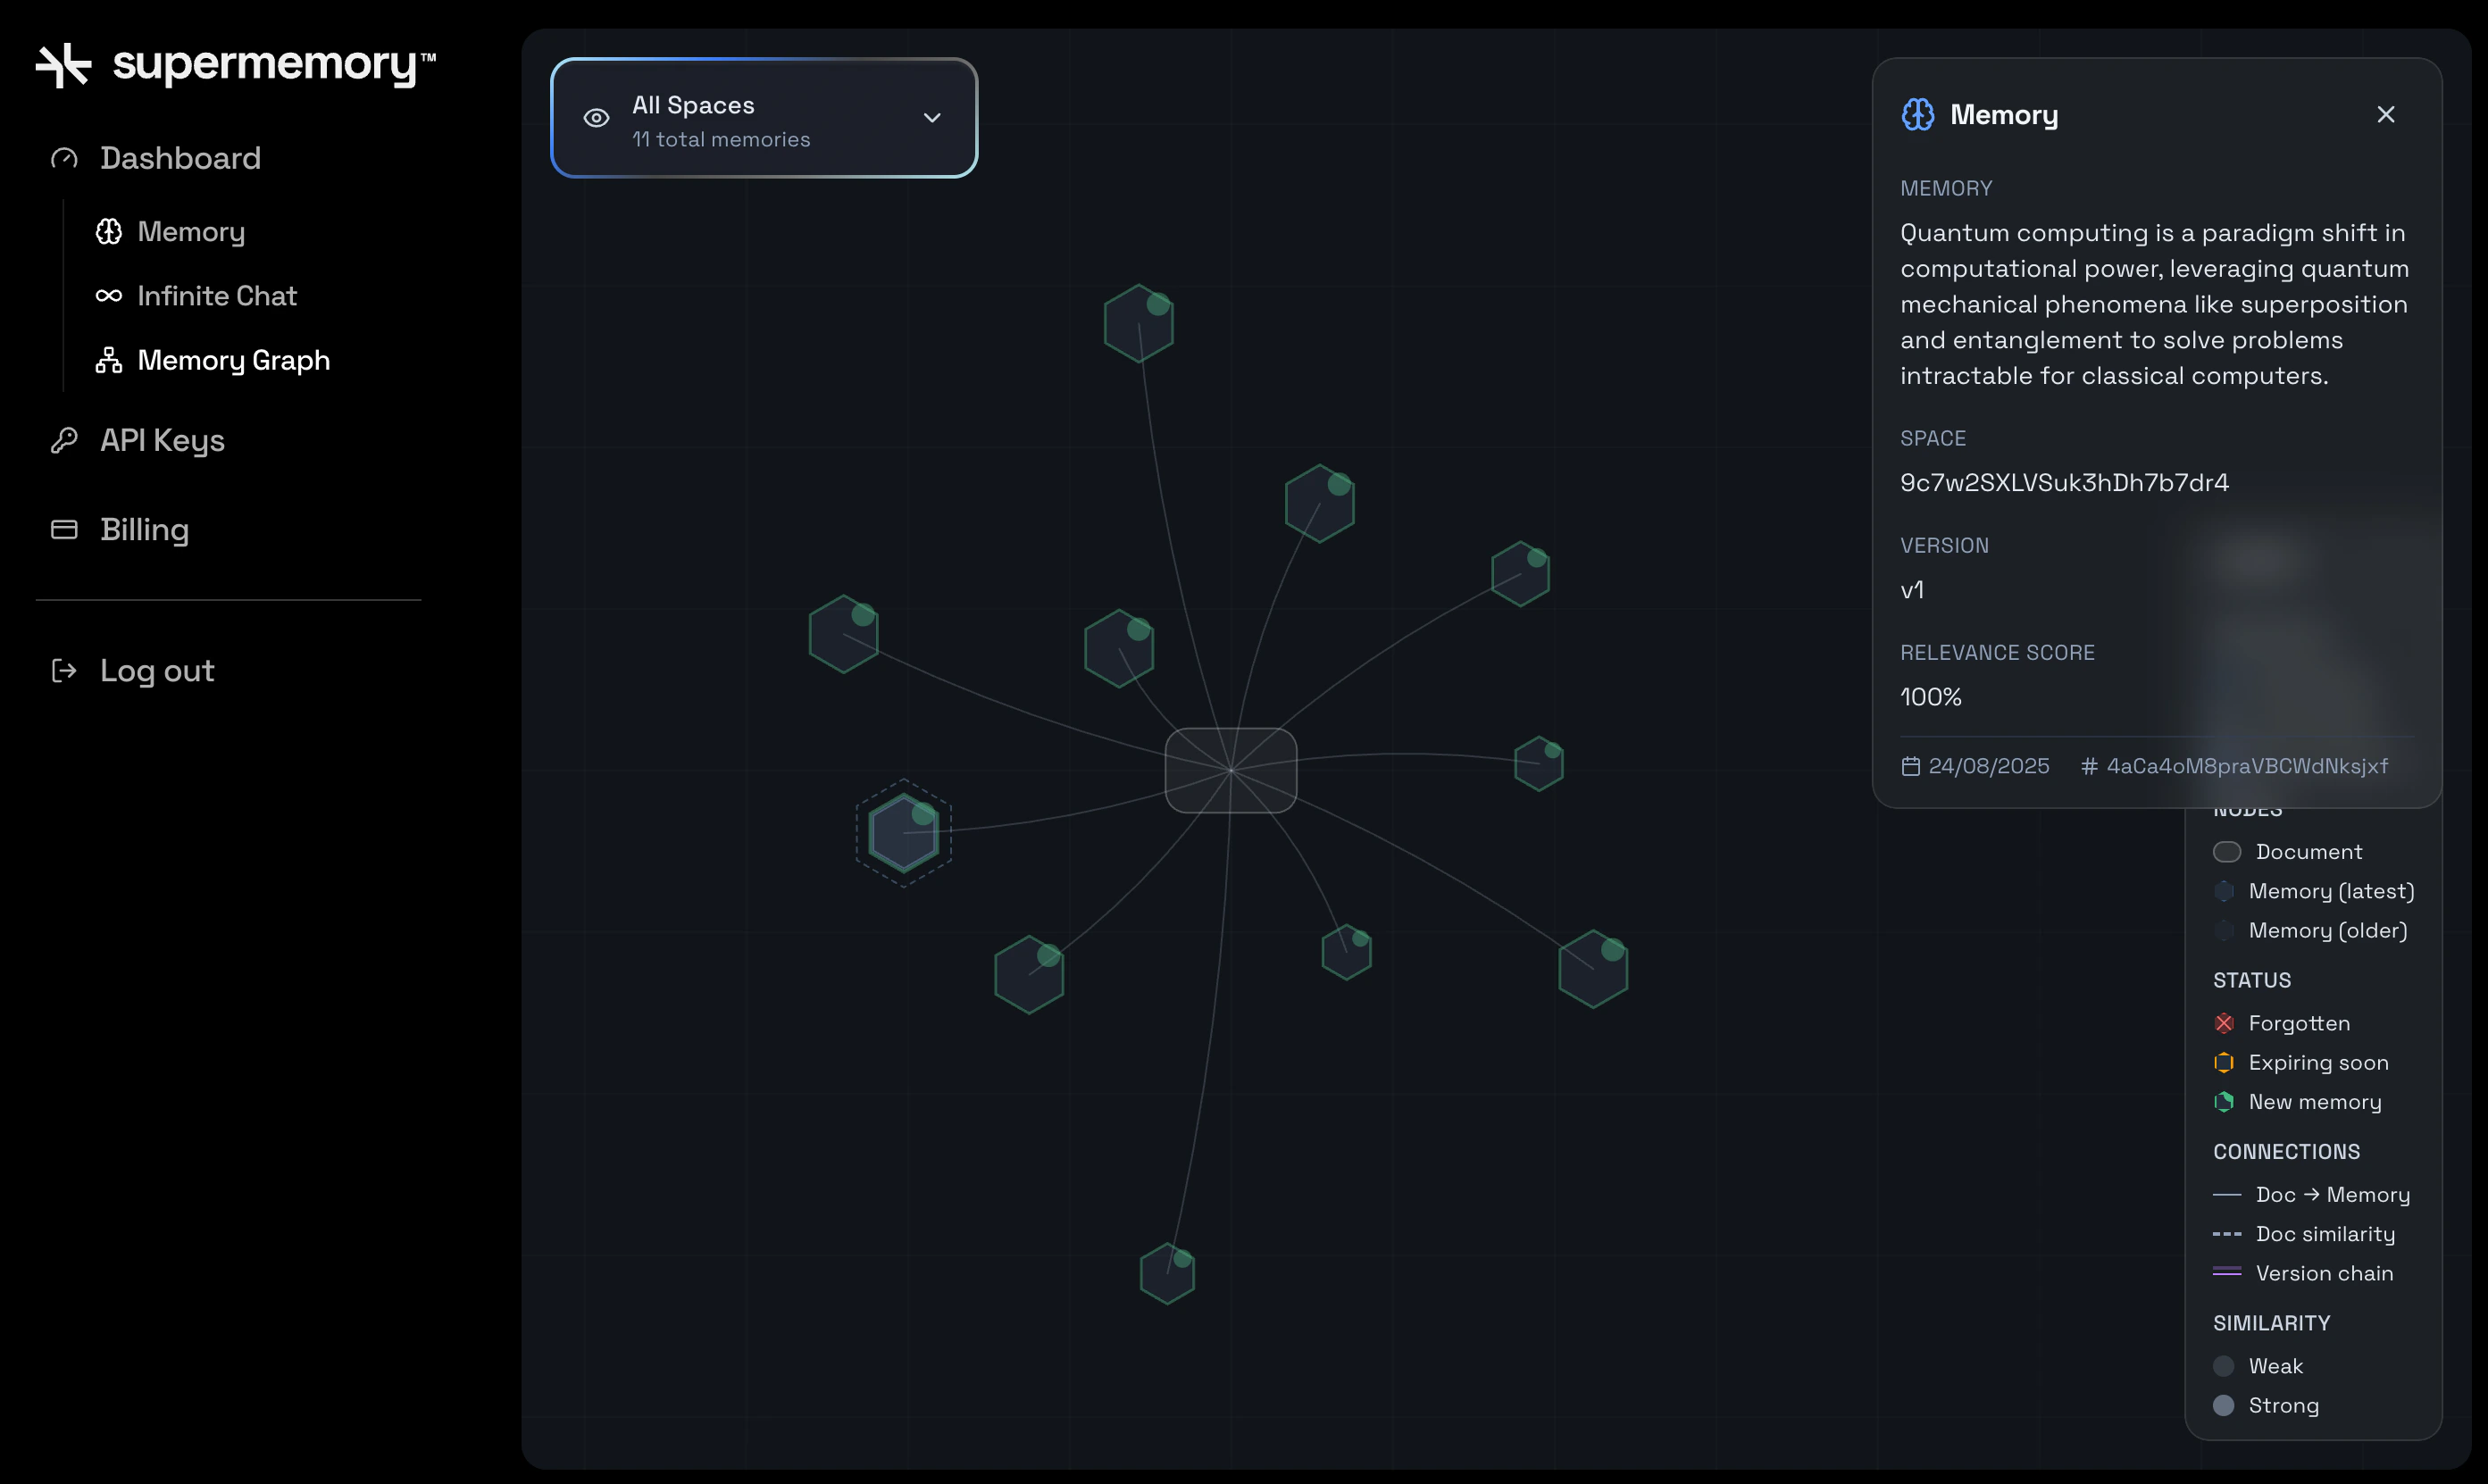Go to the Infinite Chat page
2488x1484 pixels.
(217, 296)
